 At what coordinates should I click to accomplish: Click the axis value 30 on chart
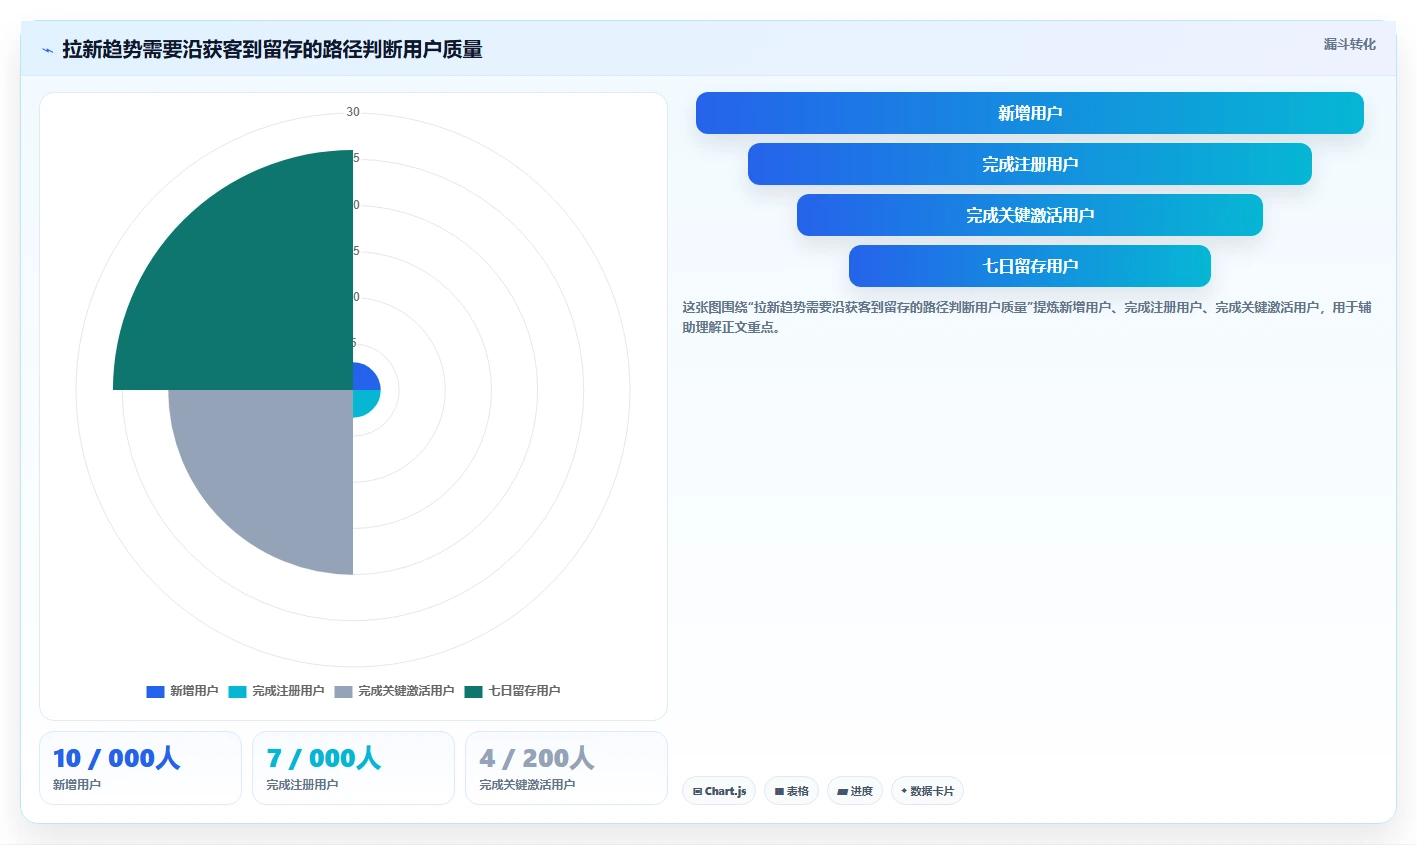(353, 112)
